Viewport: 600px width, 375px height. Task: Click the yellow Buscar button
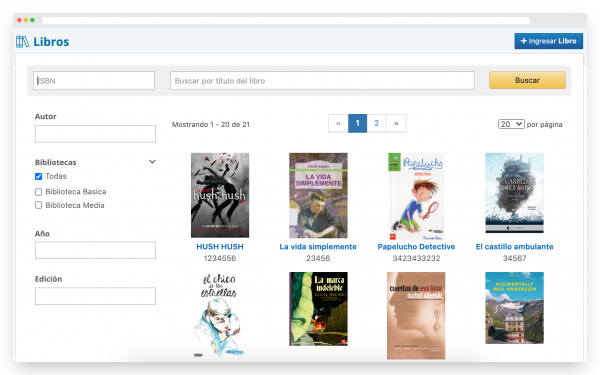coord(527,80)
